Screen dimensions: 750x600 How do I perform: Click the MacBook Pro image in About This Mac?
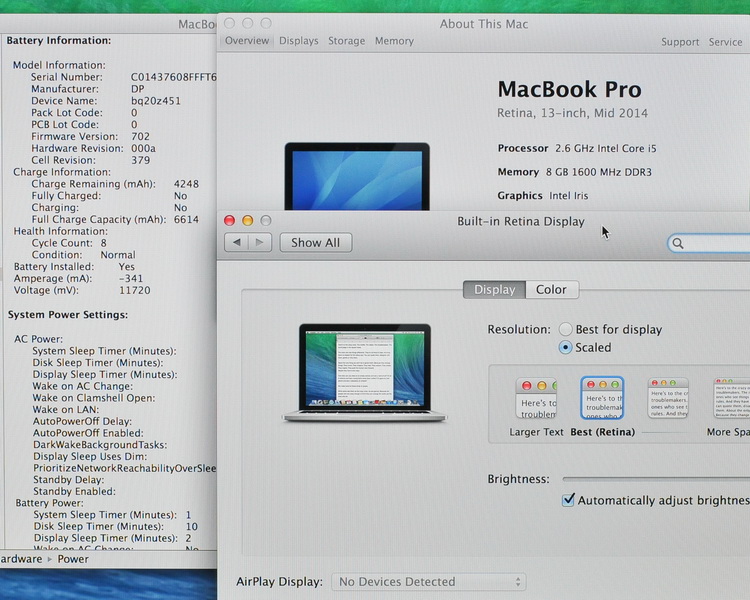click(x=357, y=176)
